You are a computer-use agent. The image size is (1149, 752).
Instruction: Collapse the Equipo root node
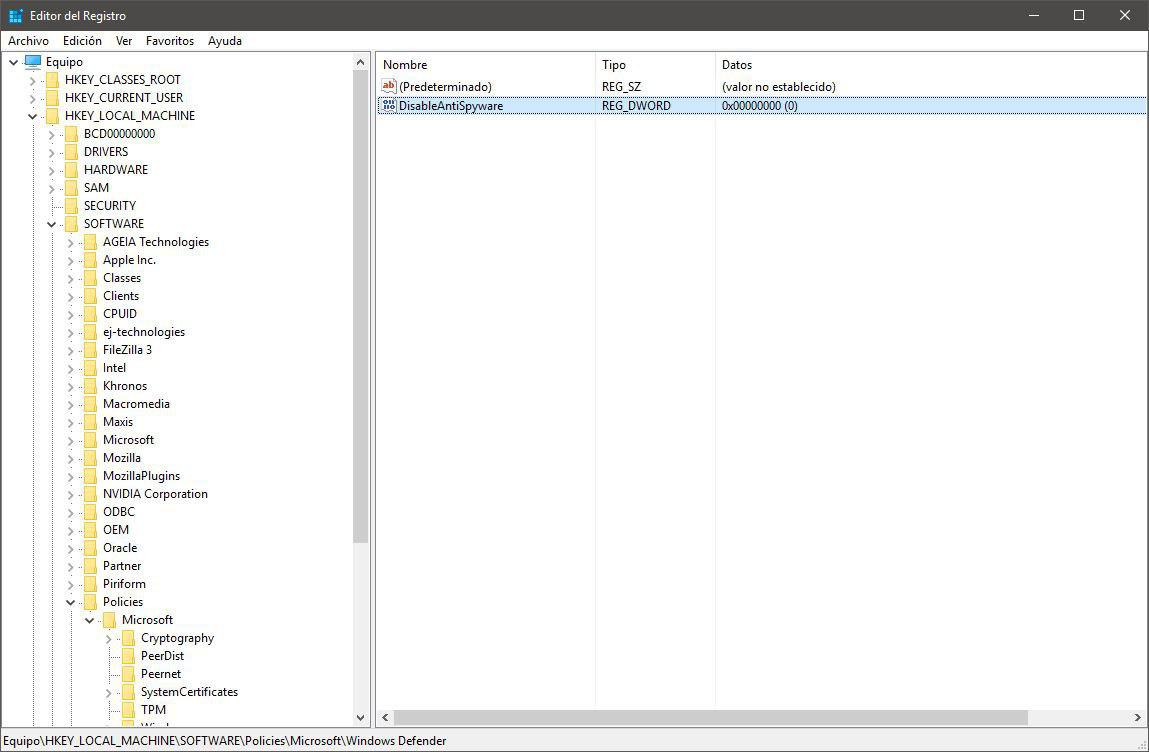click(14, 62)
